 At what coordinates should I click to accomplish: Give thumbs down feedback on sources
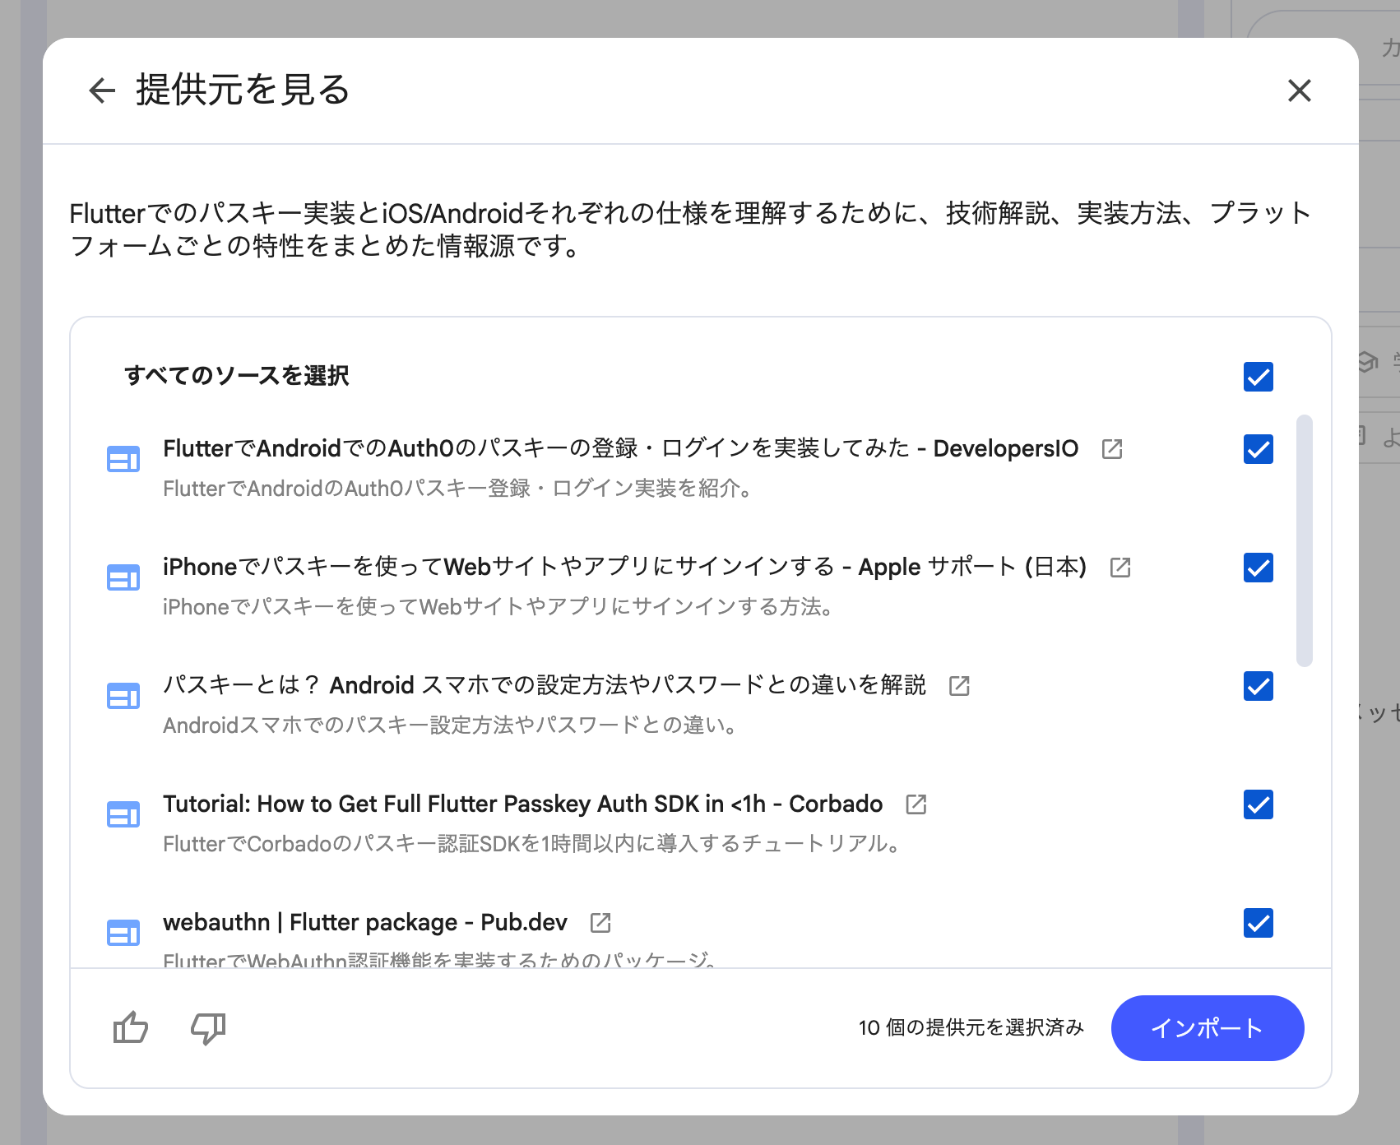[208, 1028]
